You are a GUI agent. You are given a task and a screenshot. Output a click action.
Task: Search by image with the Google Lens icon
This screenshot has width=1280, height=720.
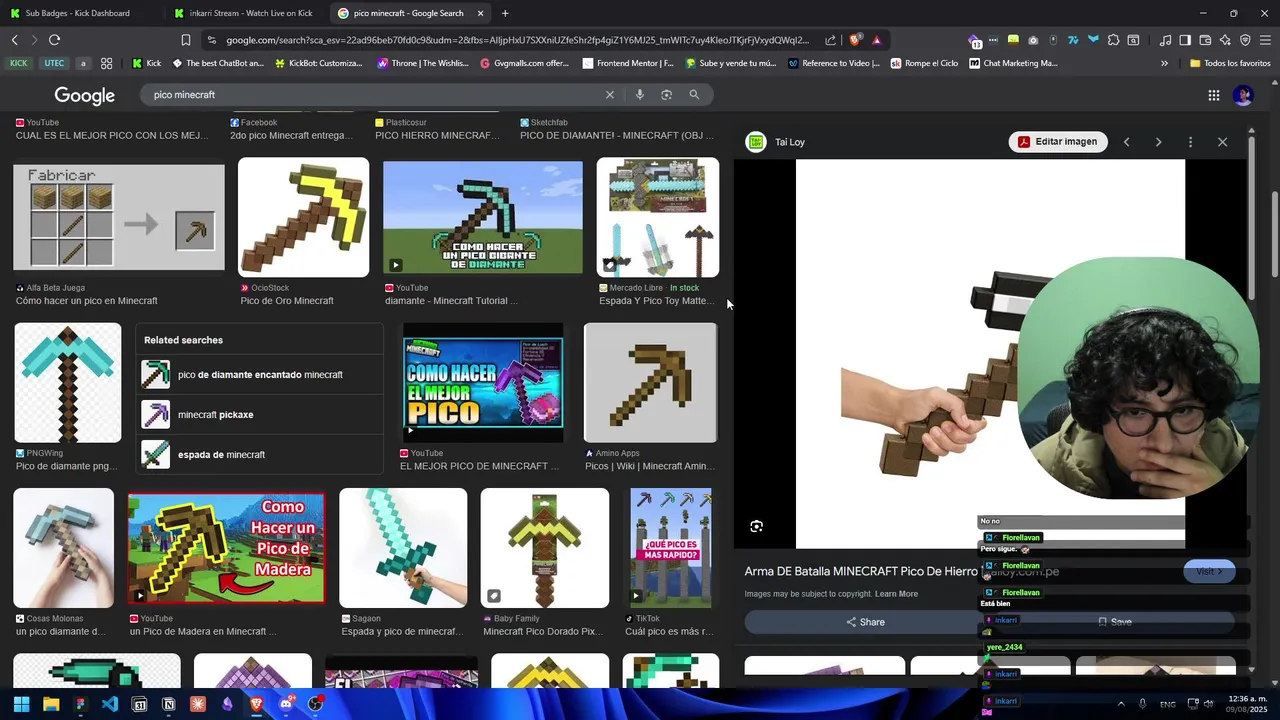[667, 95]
